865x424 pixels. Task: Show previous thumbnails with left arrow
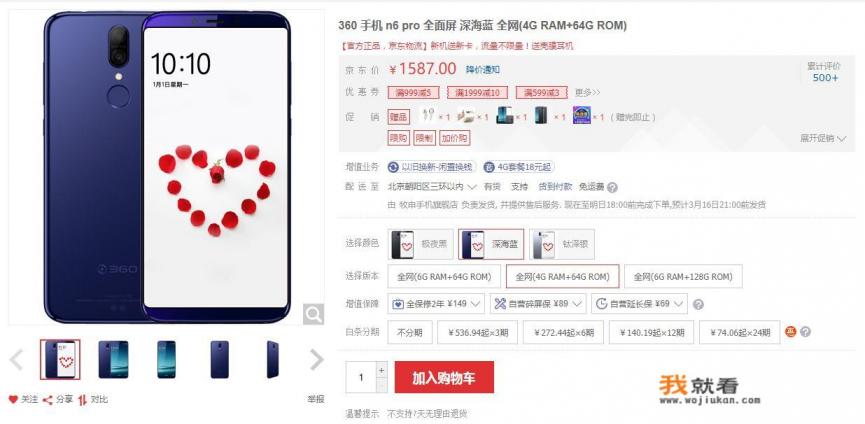[x=16, y=359]
